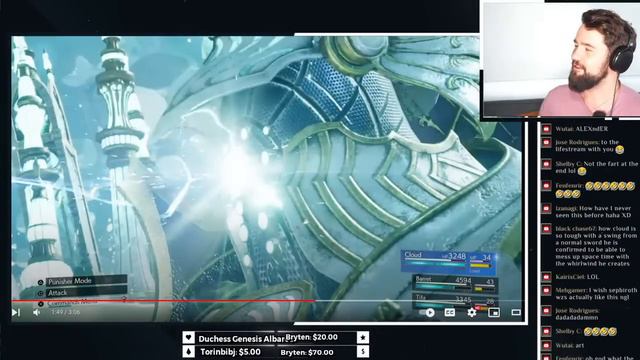Skip to the next video in player
Screen dimensions: 640x360
16,312
